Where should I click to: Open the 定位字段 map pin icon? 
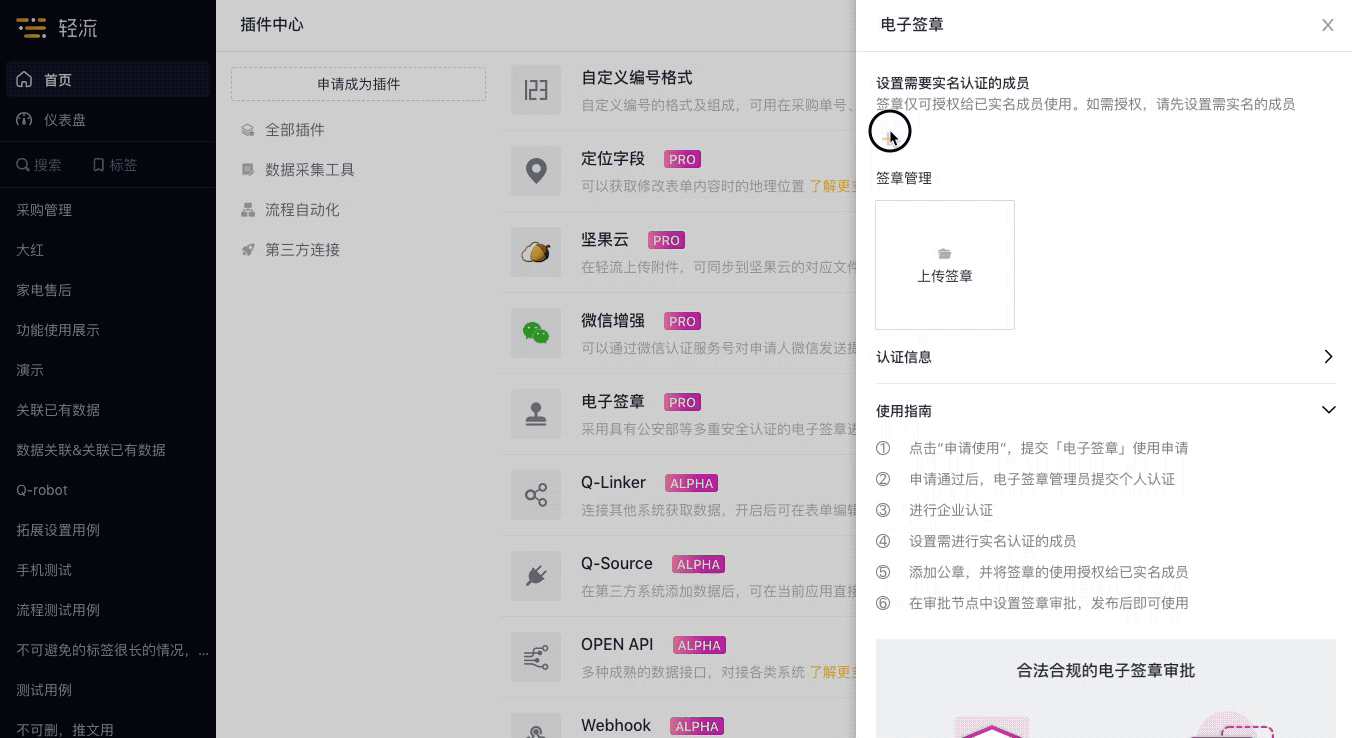click(x=536, y=171)
